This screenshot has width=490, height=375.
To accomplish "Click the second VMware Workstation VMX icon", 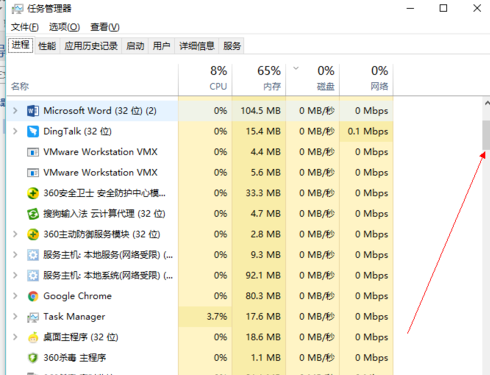I will point(33,173).
